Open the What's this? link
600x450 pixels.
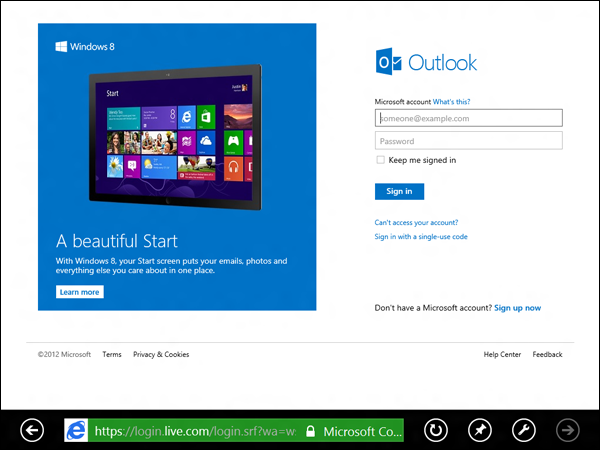click(x=452, y=102)
